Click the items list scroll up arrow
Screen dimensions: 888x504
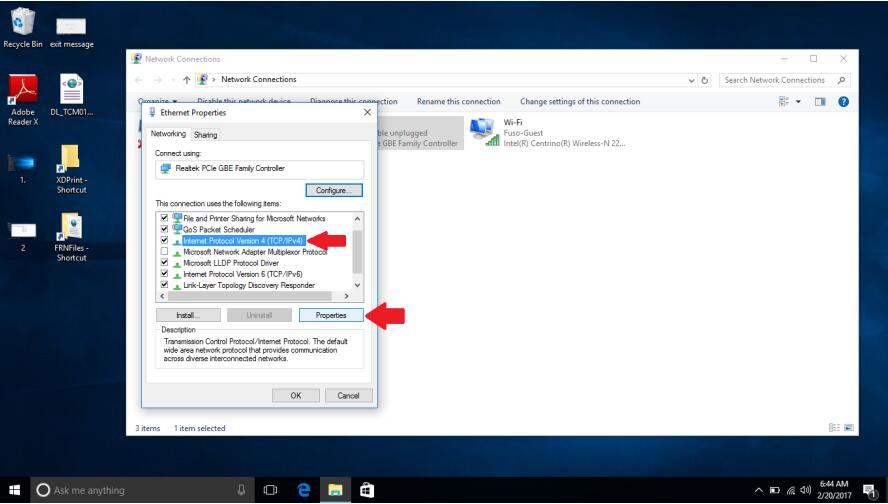point(357,219)
